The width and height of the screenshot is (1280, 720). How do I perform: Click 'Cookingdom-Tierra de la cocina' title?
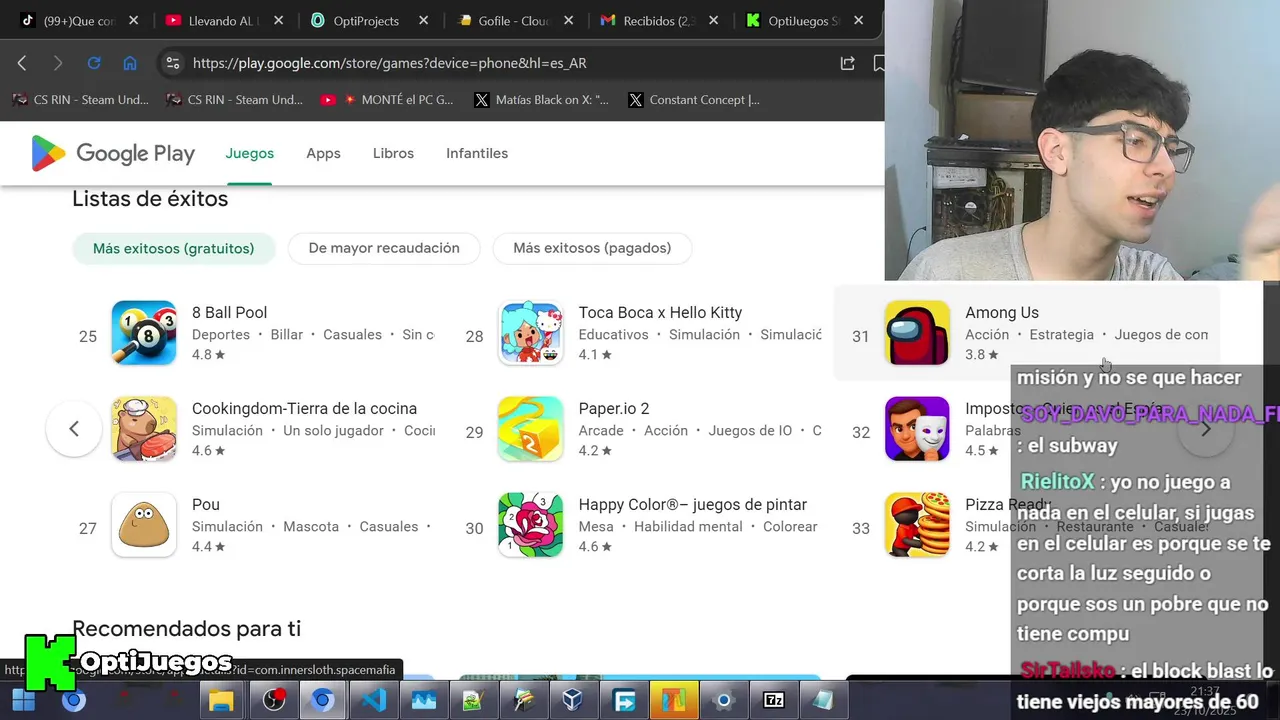pyautogui.click(x=304, y=408)
